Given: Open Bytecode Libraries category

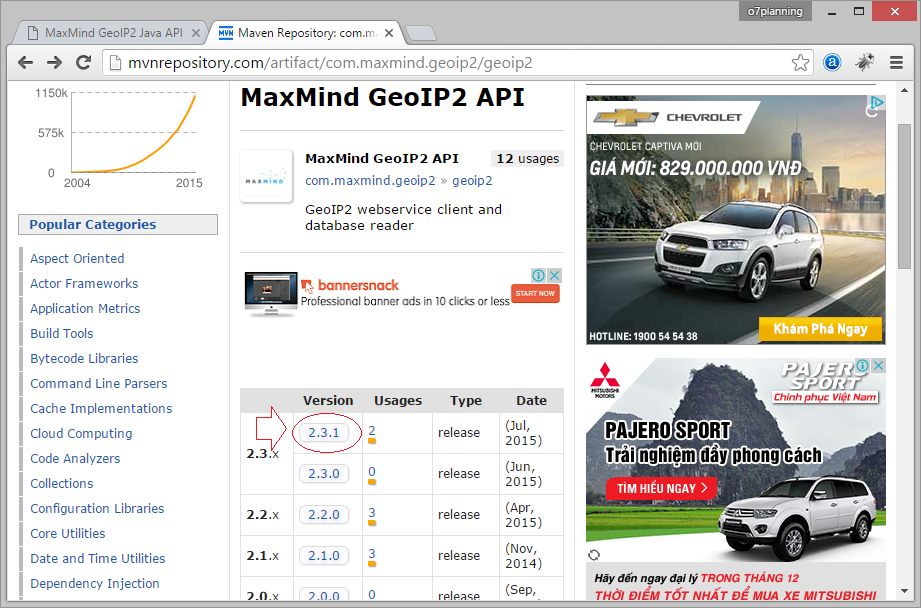Looking at the screenshot, I should (84, 359).
